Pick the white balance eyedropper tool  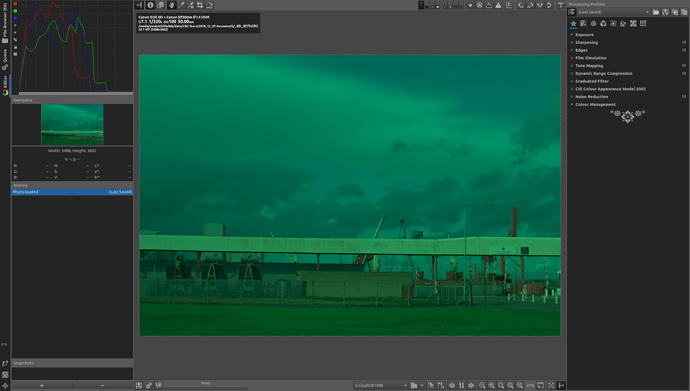181,5
